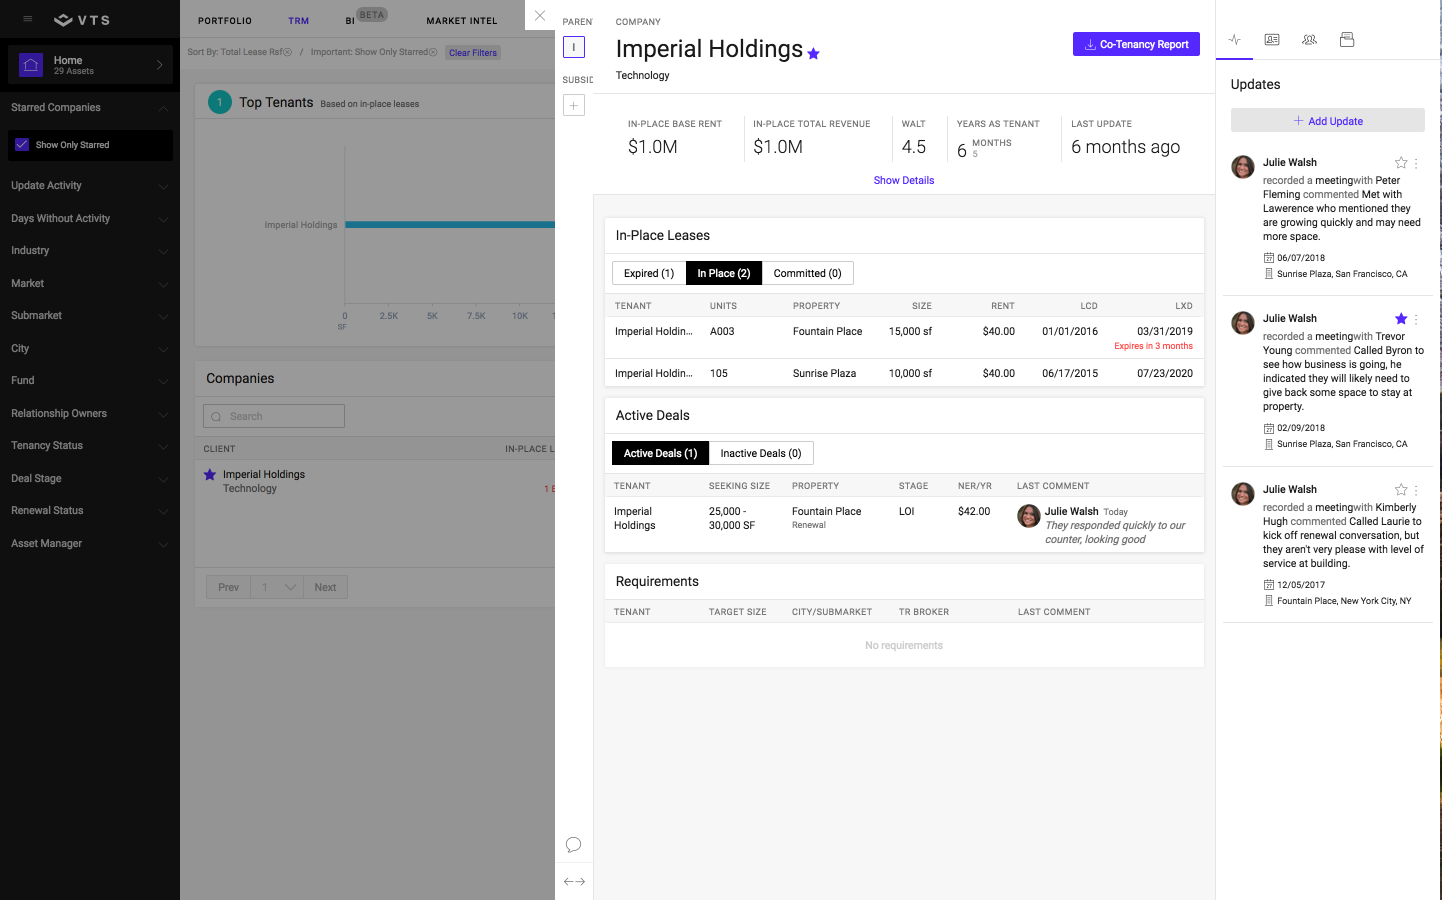Image resolution: width=1442 pixels, height=900 pixels.
Task: Click Julie Walsh's avatar on the Peter Fleming update
Action: 1243,167
